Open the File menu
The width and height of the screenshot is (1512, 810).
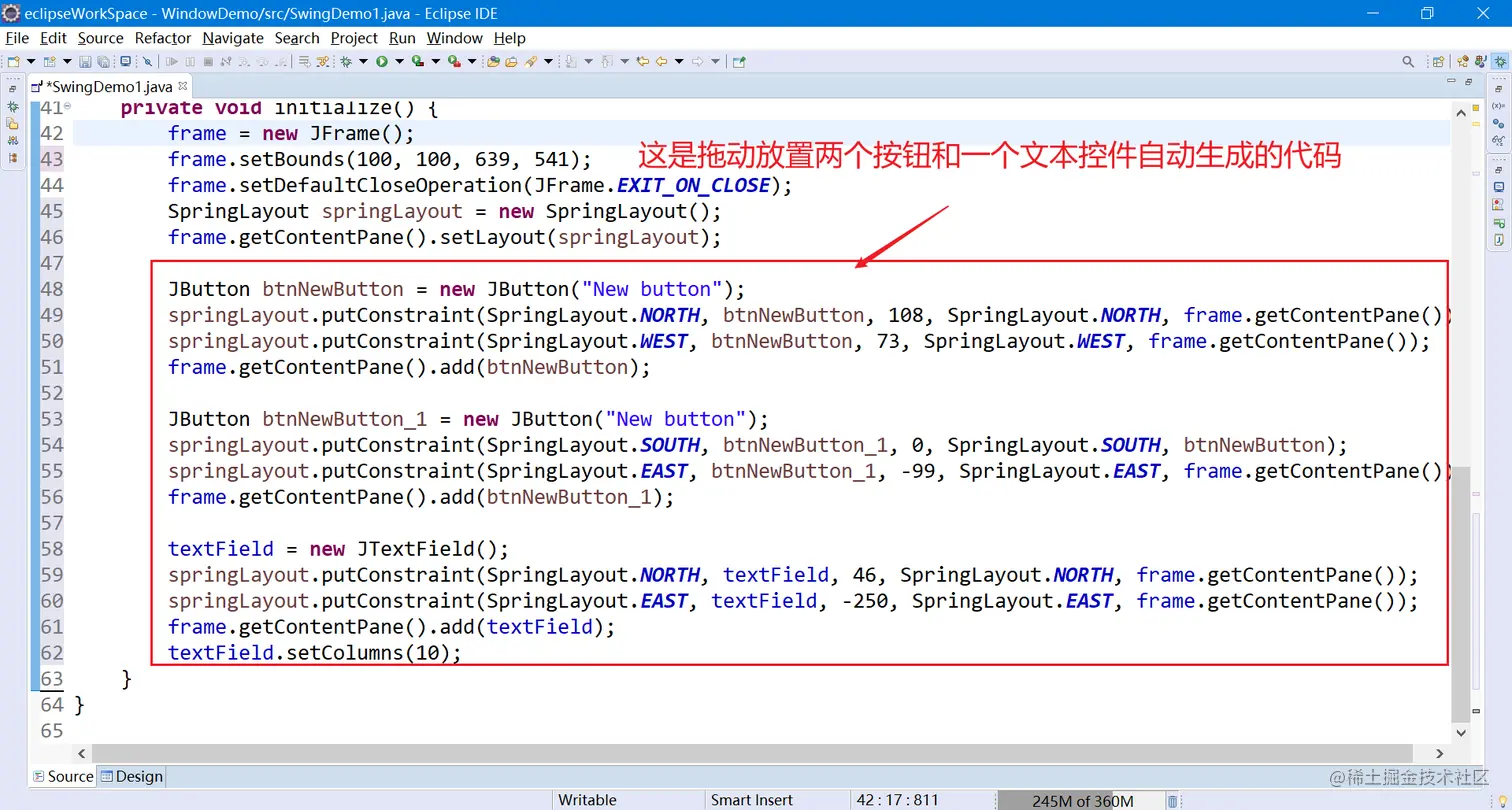pos(17,38)
